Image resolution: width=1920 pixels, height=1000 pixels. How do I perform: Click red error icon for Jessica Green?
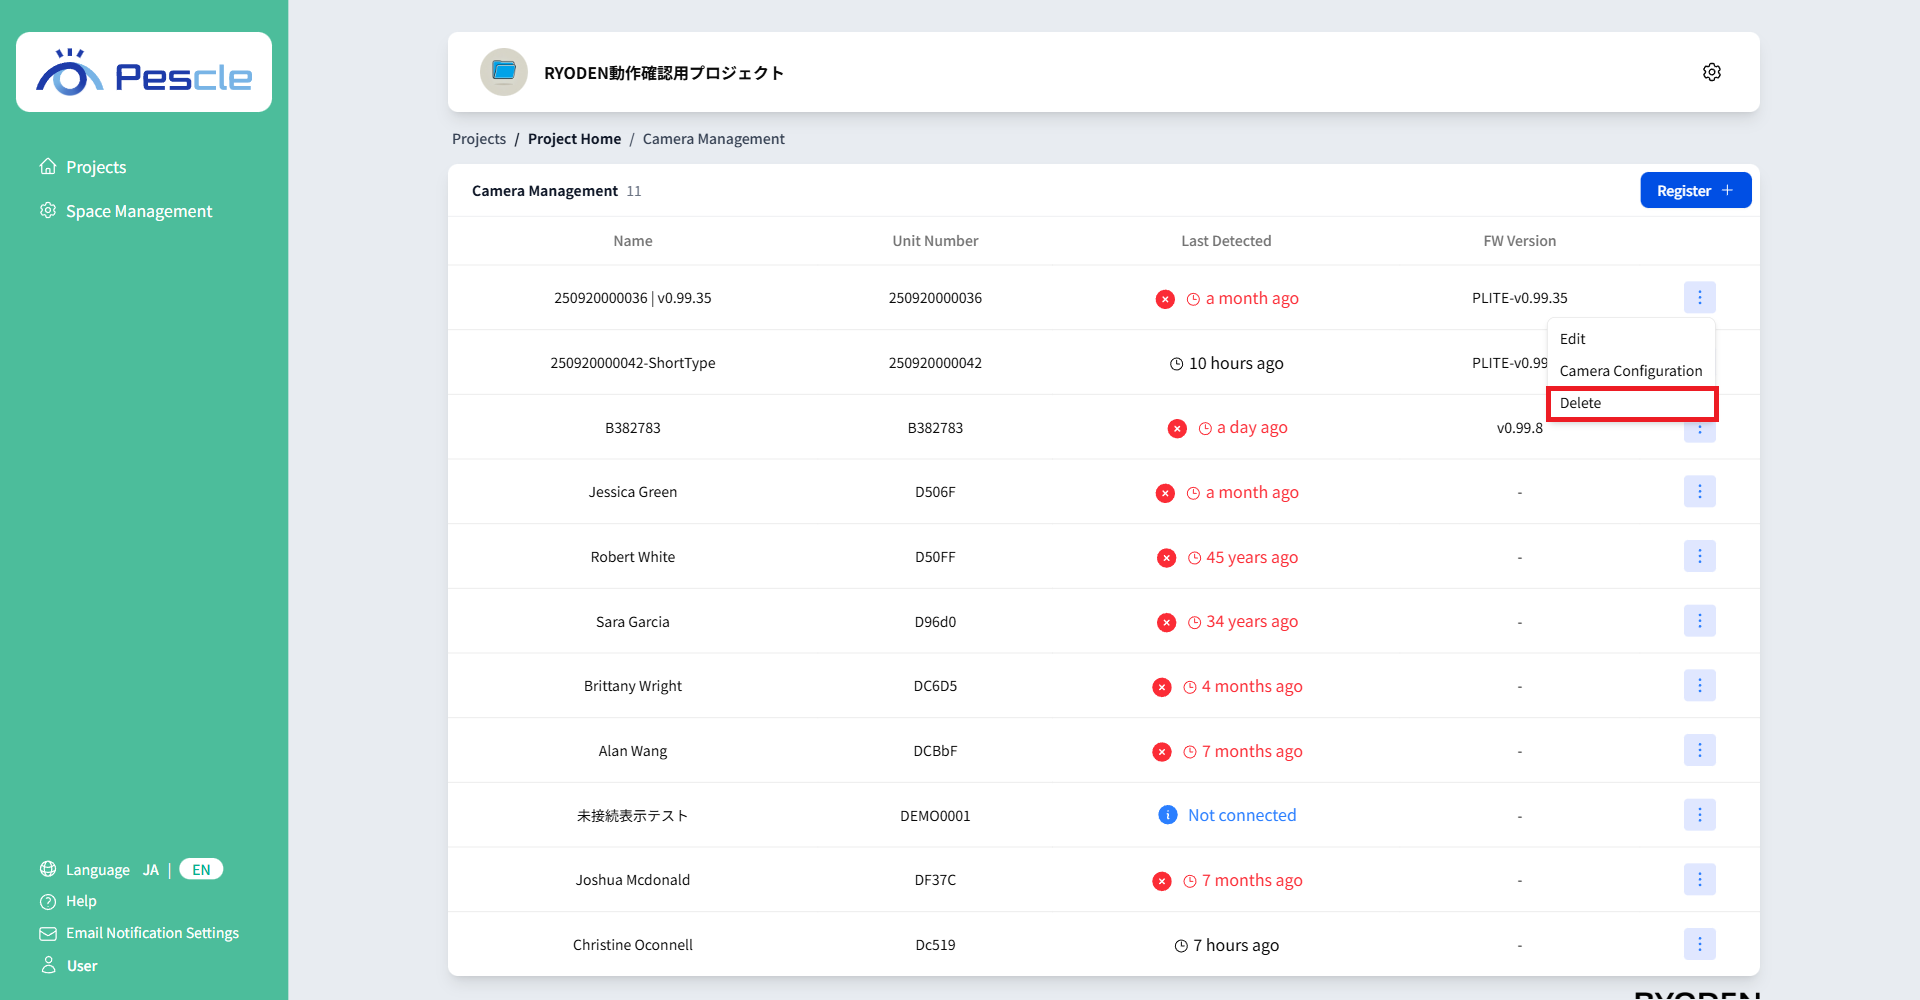click(1165, 493)
